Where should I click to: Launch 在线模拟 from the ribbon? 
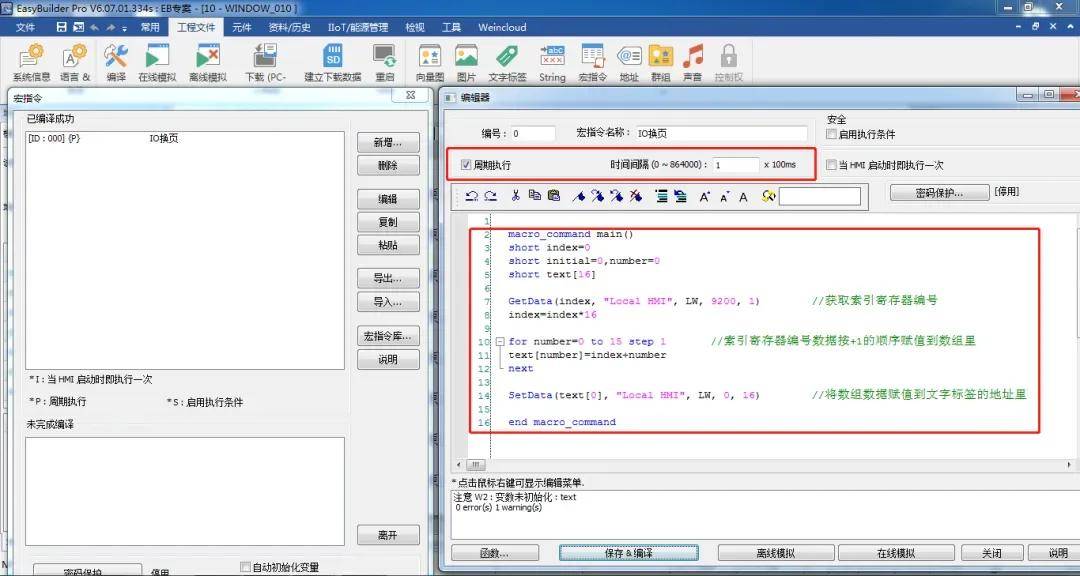[157, 61]
